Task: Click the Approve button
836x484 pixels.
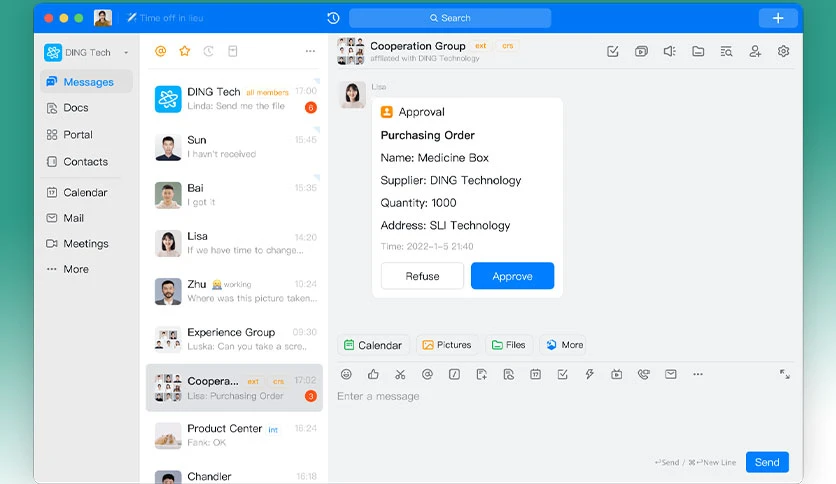Action: click(x=512, y=276)
